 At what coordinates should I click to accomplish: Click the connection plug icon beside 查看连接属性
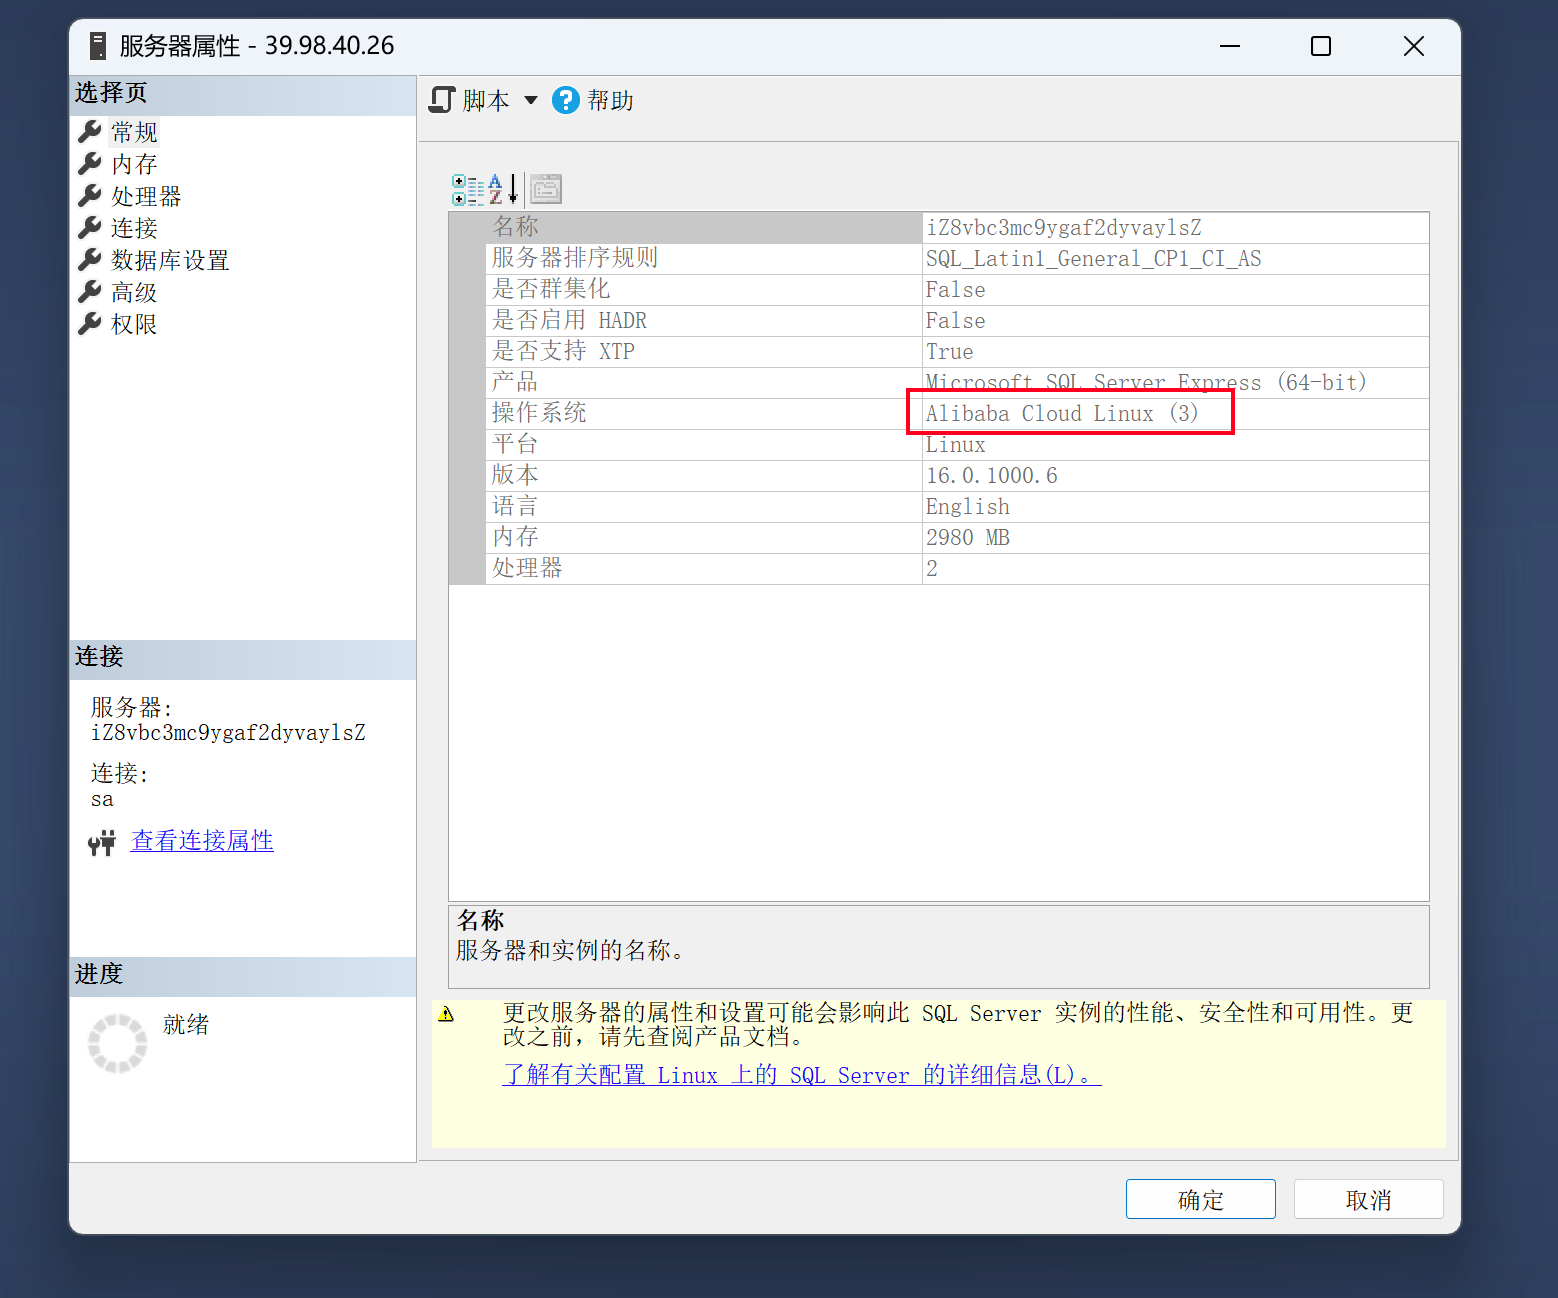tap(102, 843)
